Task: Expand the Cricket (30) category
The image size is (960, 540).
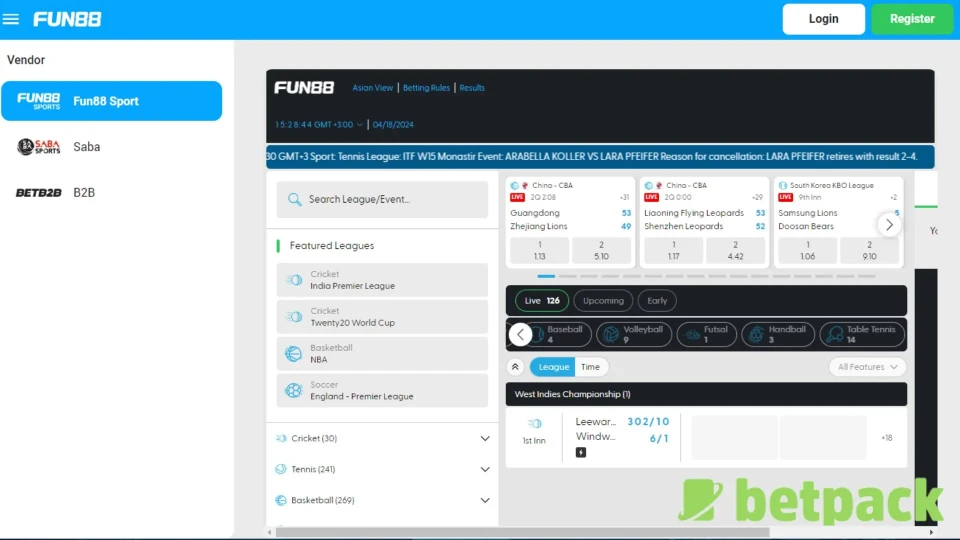Action: click(x=484, y=438)
